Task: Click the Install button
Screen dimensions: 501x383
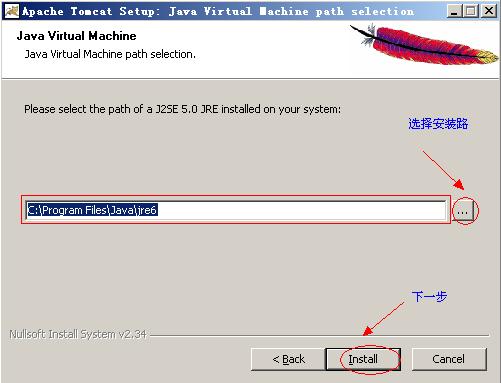Action: tap(363, 359)
